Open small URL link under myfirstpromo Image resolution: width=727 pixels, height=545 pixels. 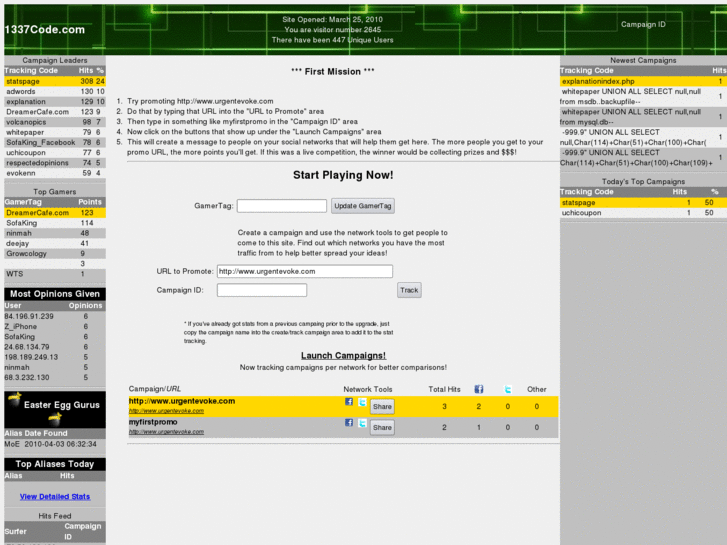click(x=166, y=432)
